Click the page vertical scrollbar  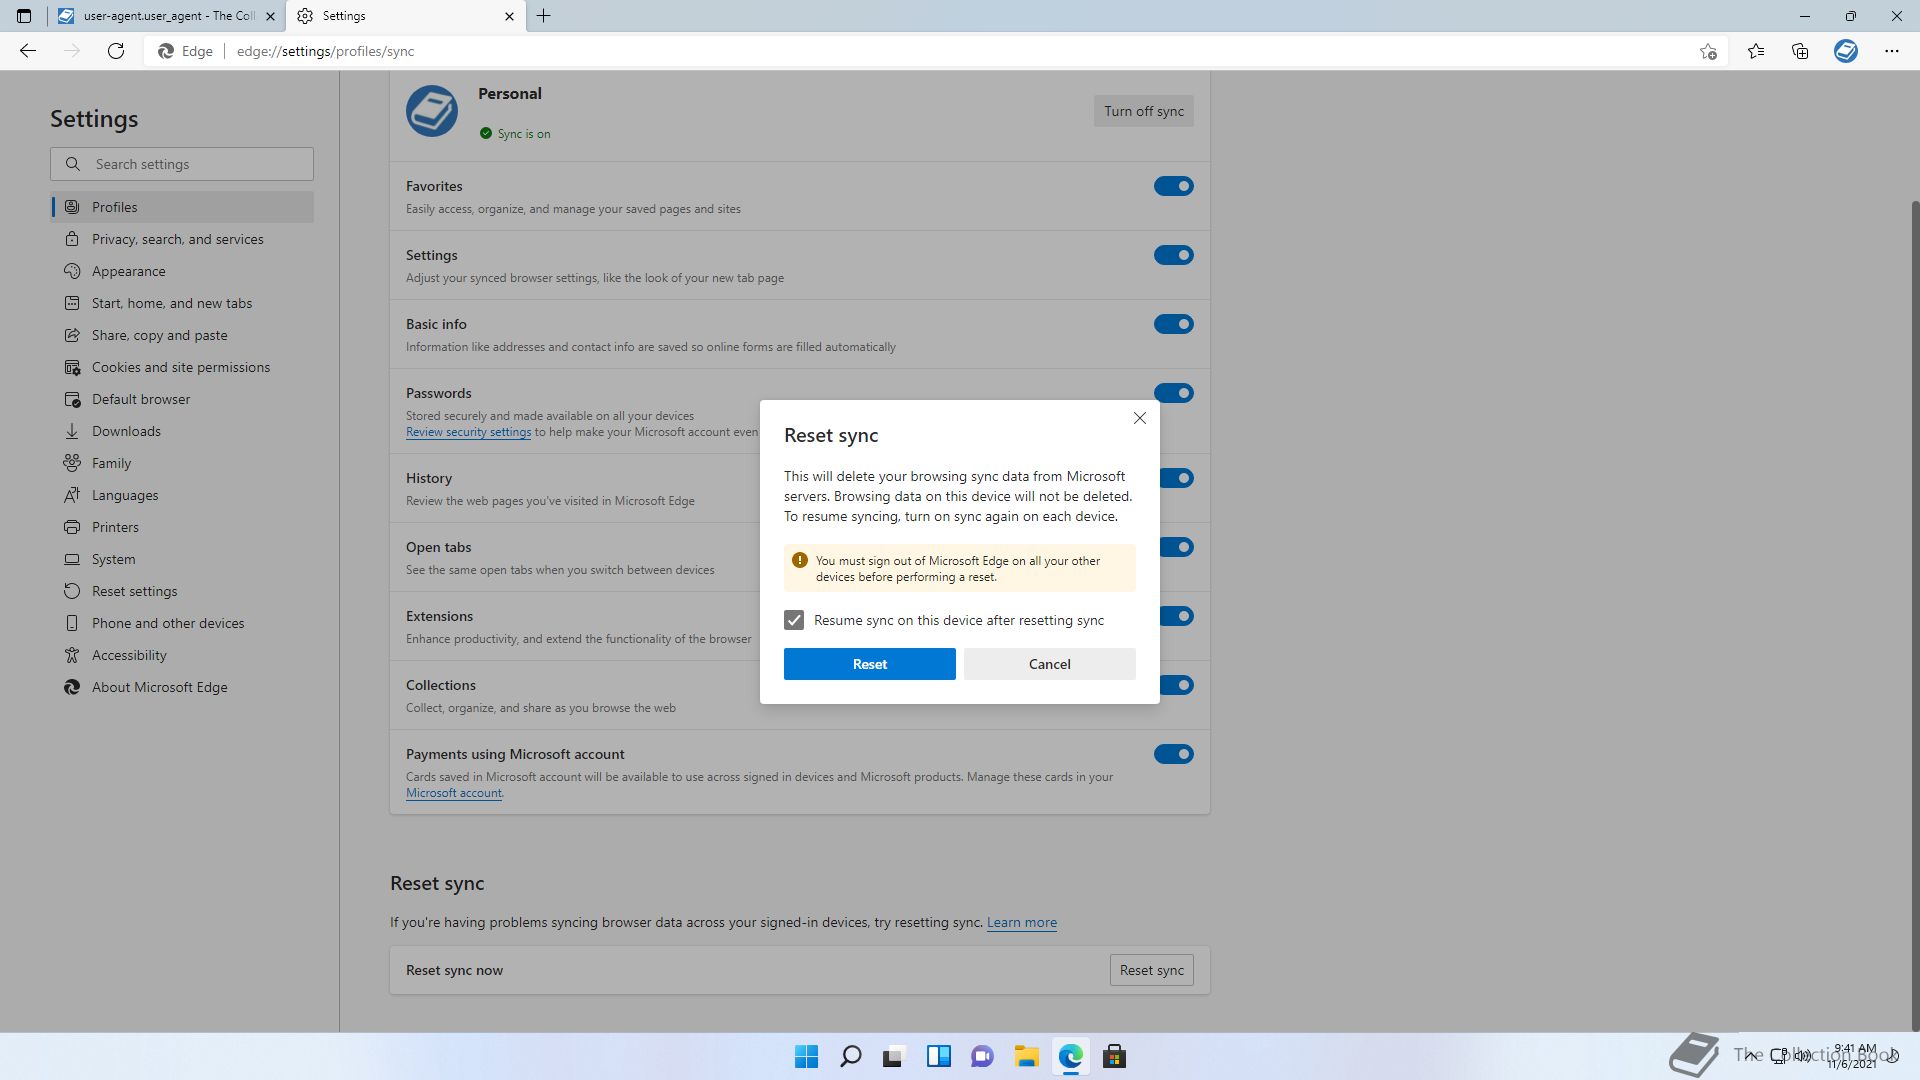[x=1915, y=614]
